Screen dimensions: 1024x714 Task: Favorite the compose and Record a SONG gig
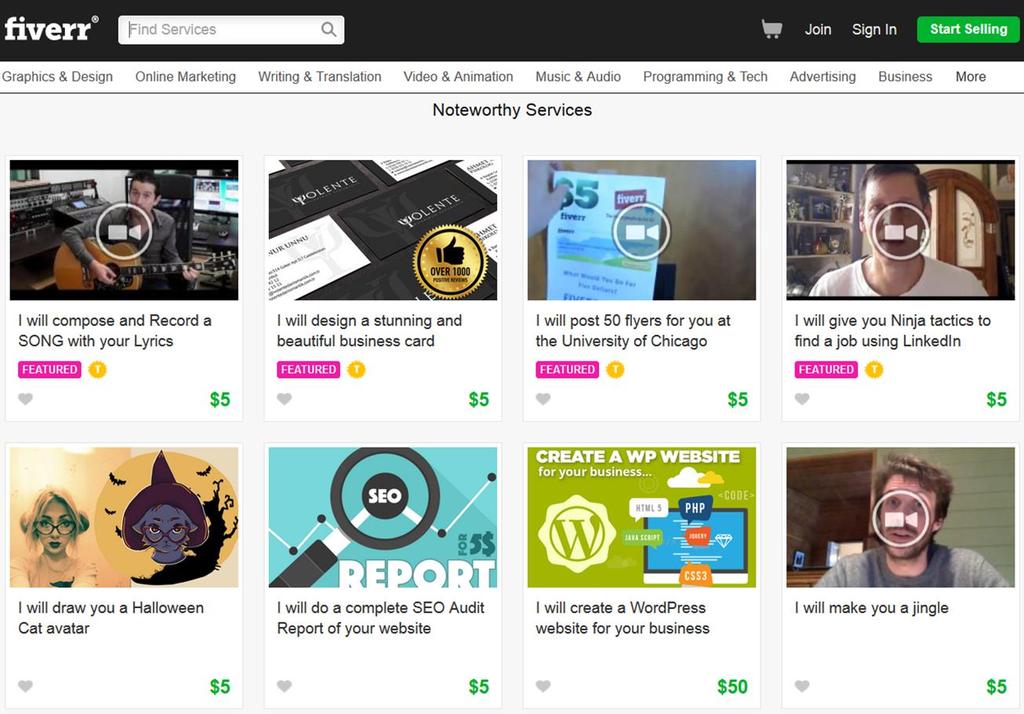25,398
